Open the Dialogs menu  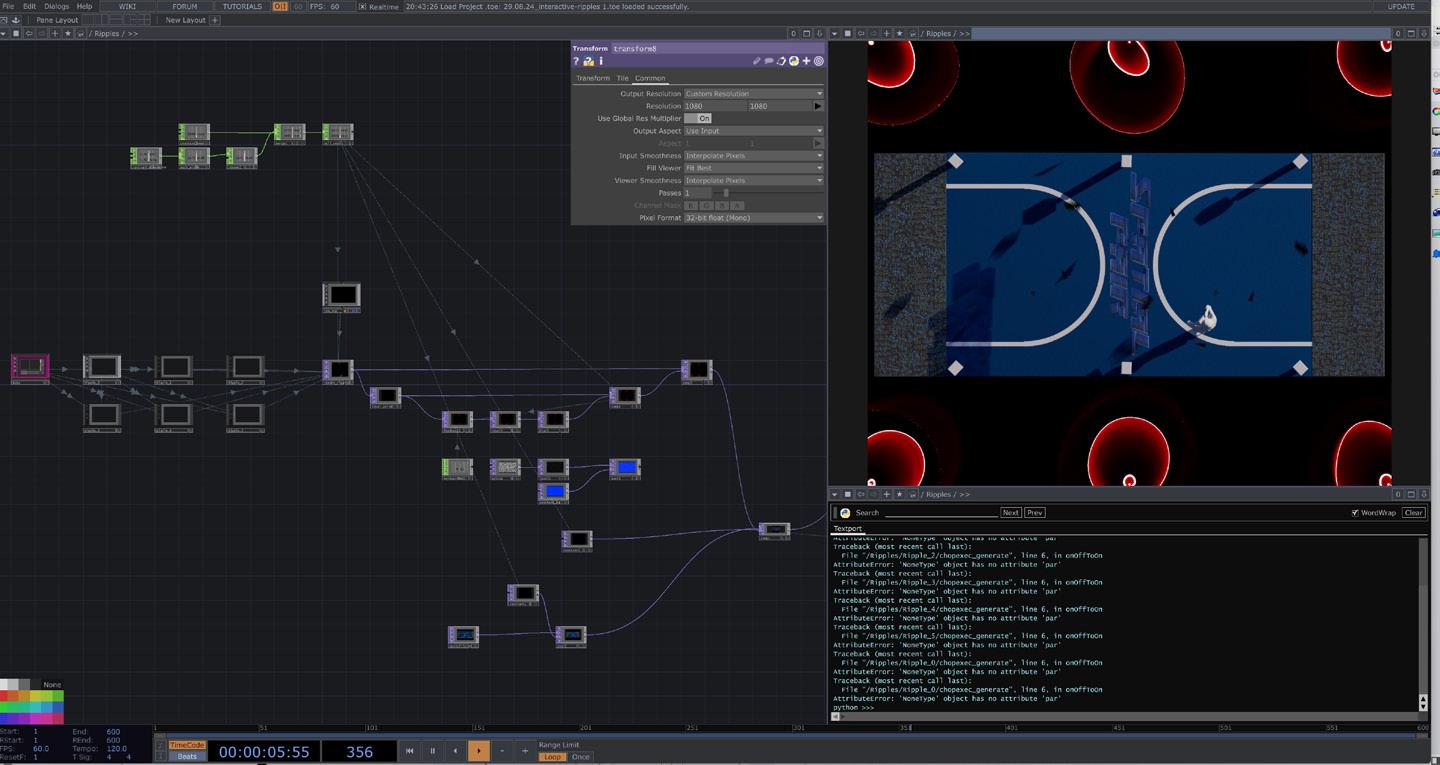[x=57, y=6]
